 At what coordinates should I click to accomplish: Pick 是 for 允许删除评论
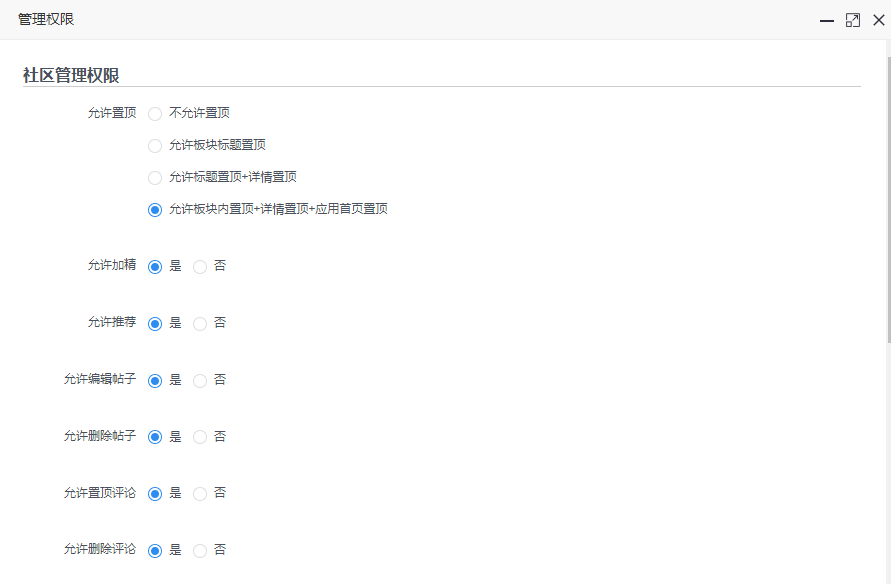click(x=155, y=551)
